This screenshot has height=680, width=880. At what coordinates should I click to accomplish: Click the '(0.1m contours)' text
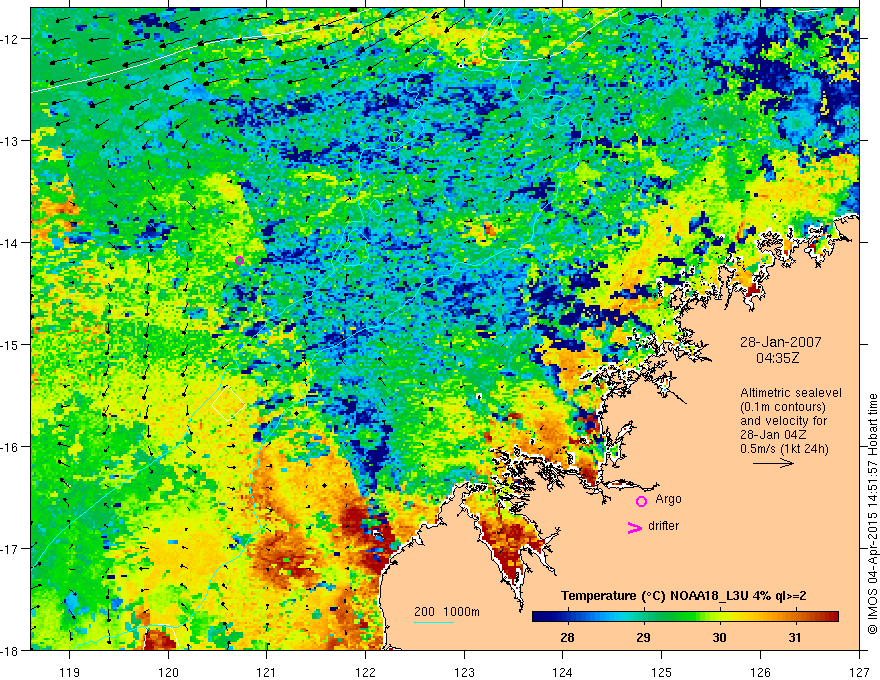tap(783, 407)
